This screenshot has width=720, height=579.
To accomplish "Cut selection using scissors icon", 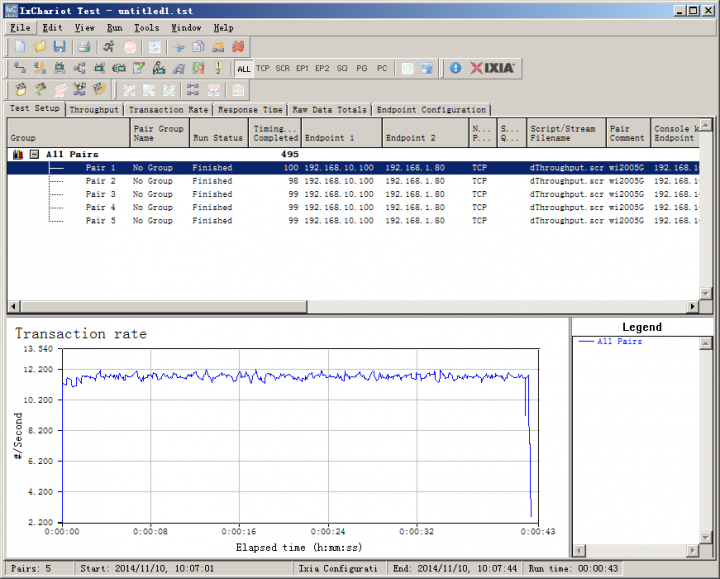I will point(179,46).
